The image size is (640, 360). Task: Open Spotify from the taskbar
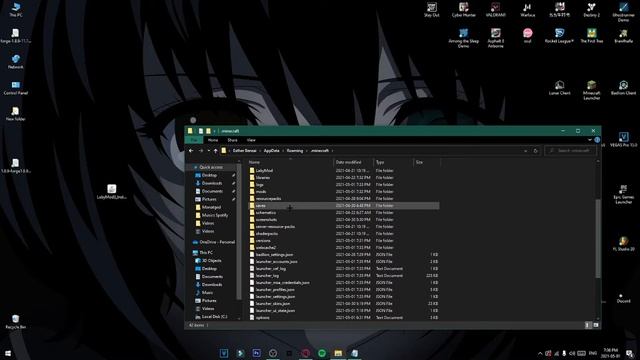322,353
